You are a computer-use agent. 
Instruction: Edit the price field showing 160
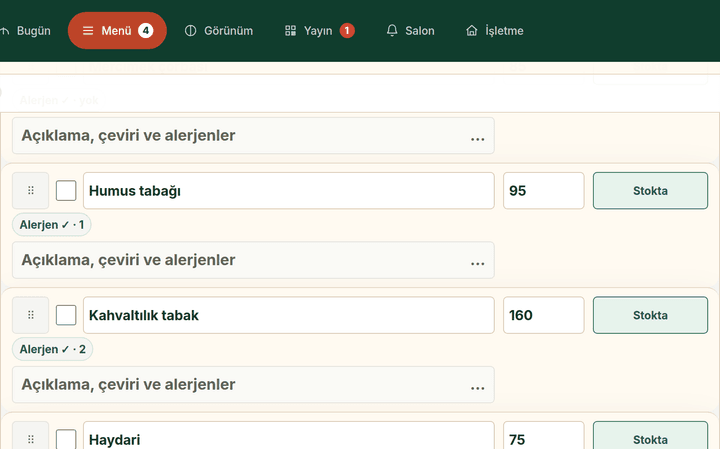point(544,315)
